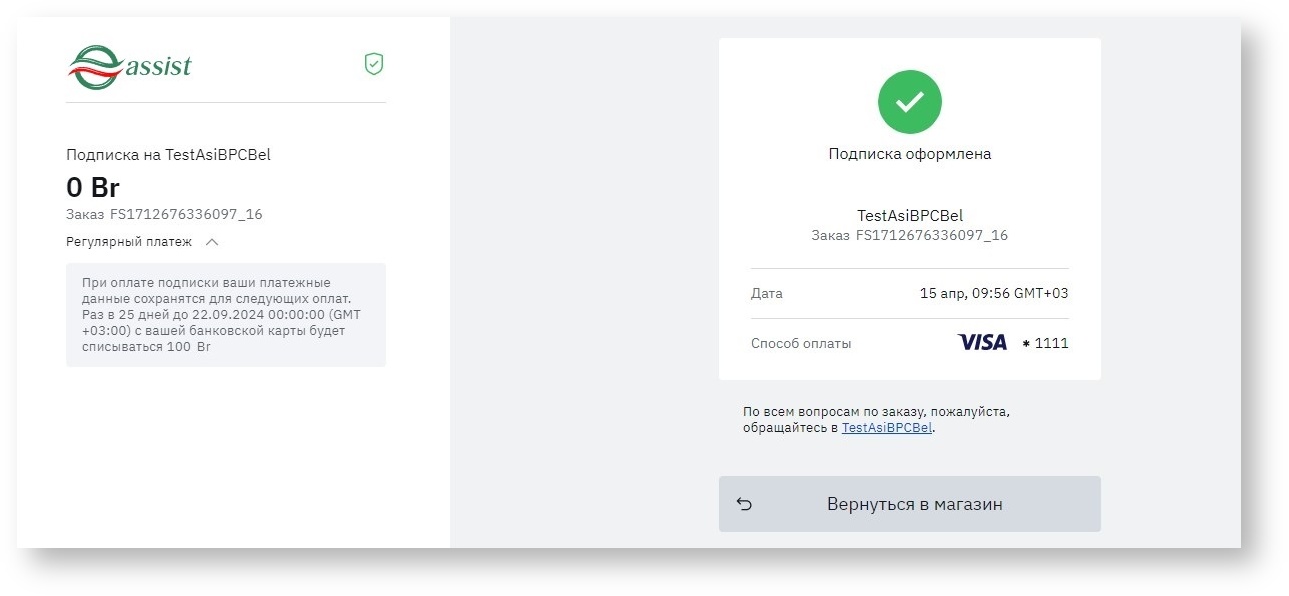The image size is (1289, 596).
Task: Select the order number in the receipt card
Action: [x=909, y=235]
